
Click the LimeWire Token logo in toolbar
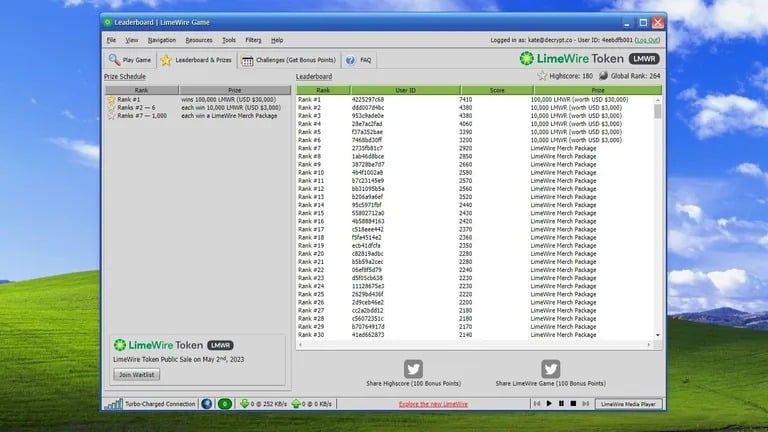pos(572,59)
